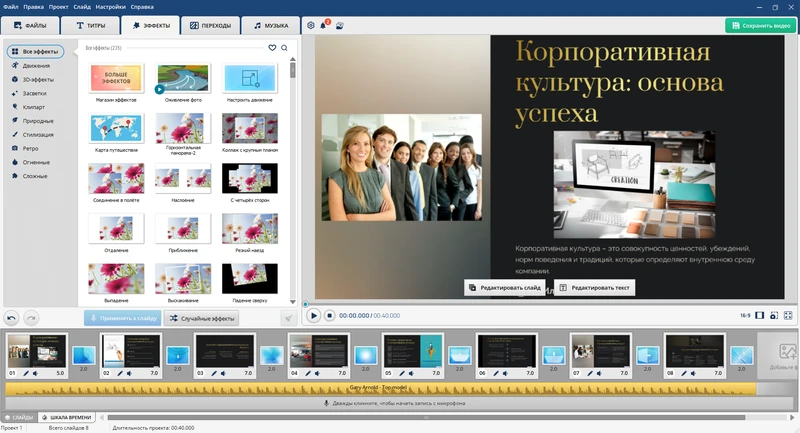
Task: Select the Наслоение effect thumbnail
Action: (183, 179)
